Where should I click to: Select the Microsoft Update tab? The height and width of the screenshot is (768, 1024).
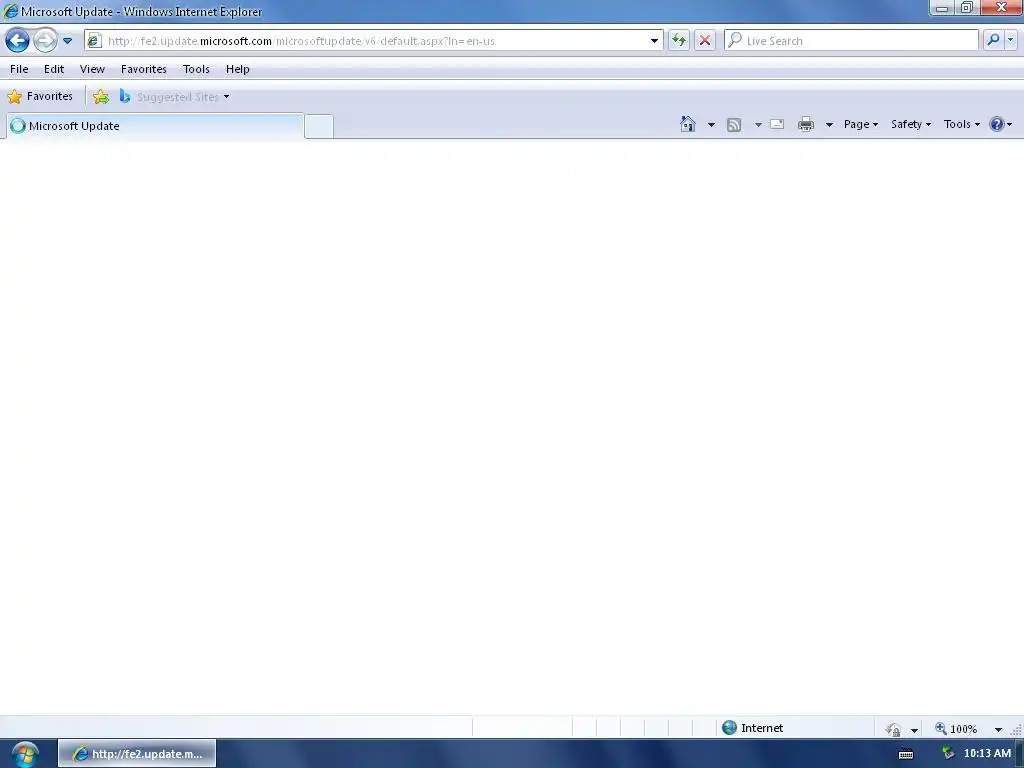tap(155, 126)
